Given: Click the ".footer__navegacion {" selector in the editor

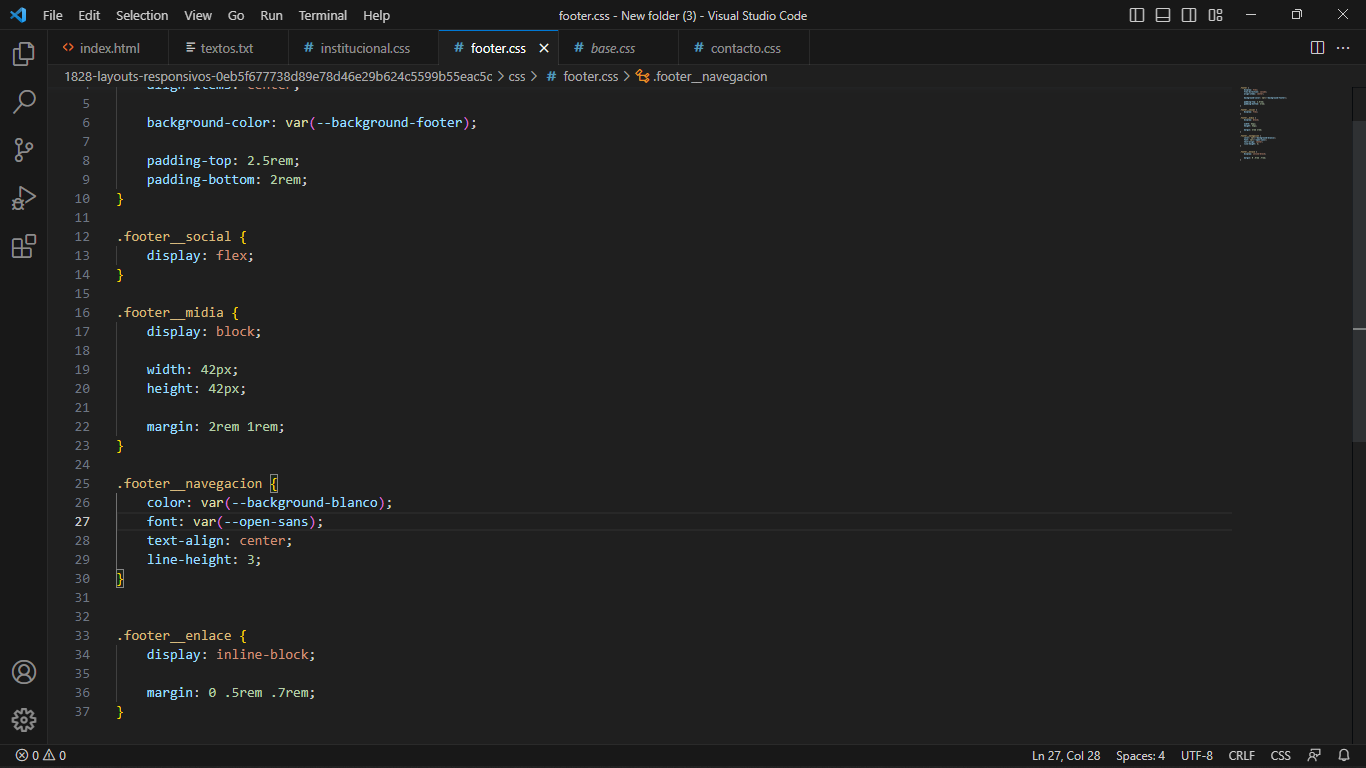Looking at the screenshot, I should 197,484.
